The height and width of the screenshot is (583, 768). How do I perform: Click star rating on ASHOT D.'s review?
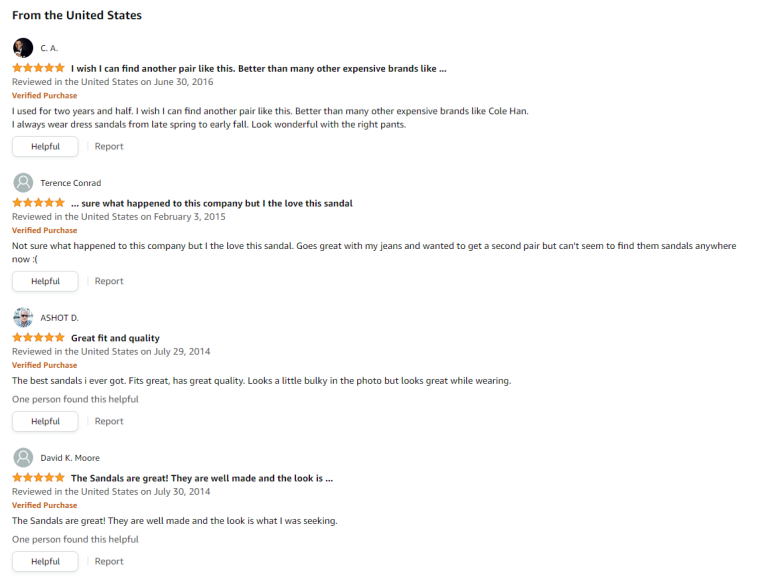[x=38, y=338]
